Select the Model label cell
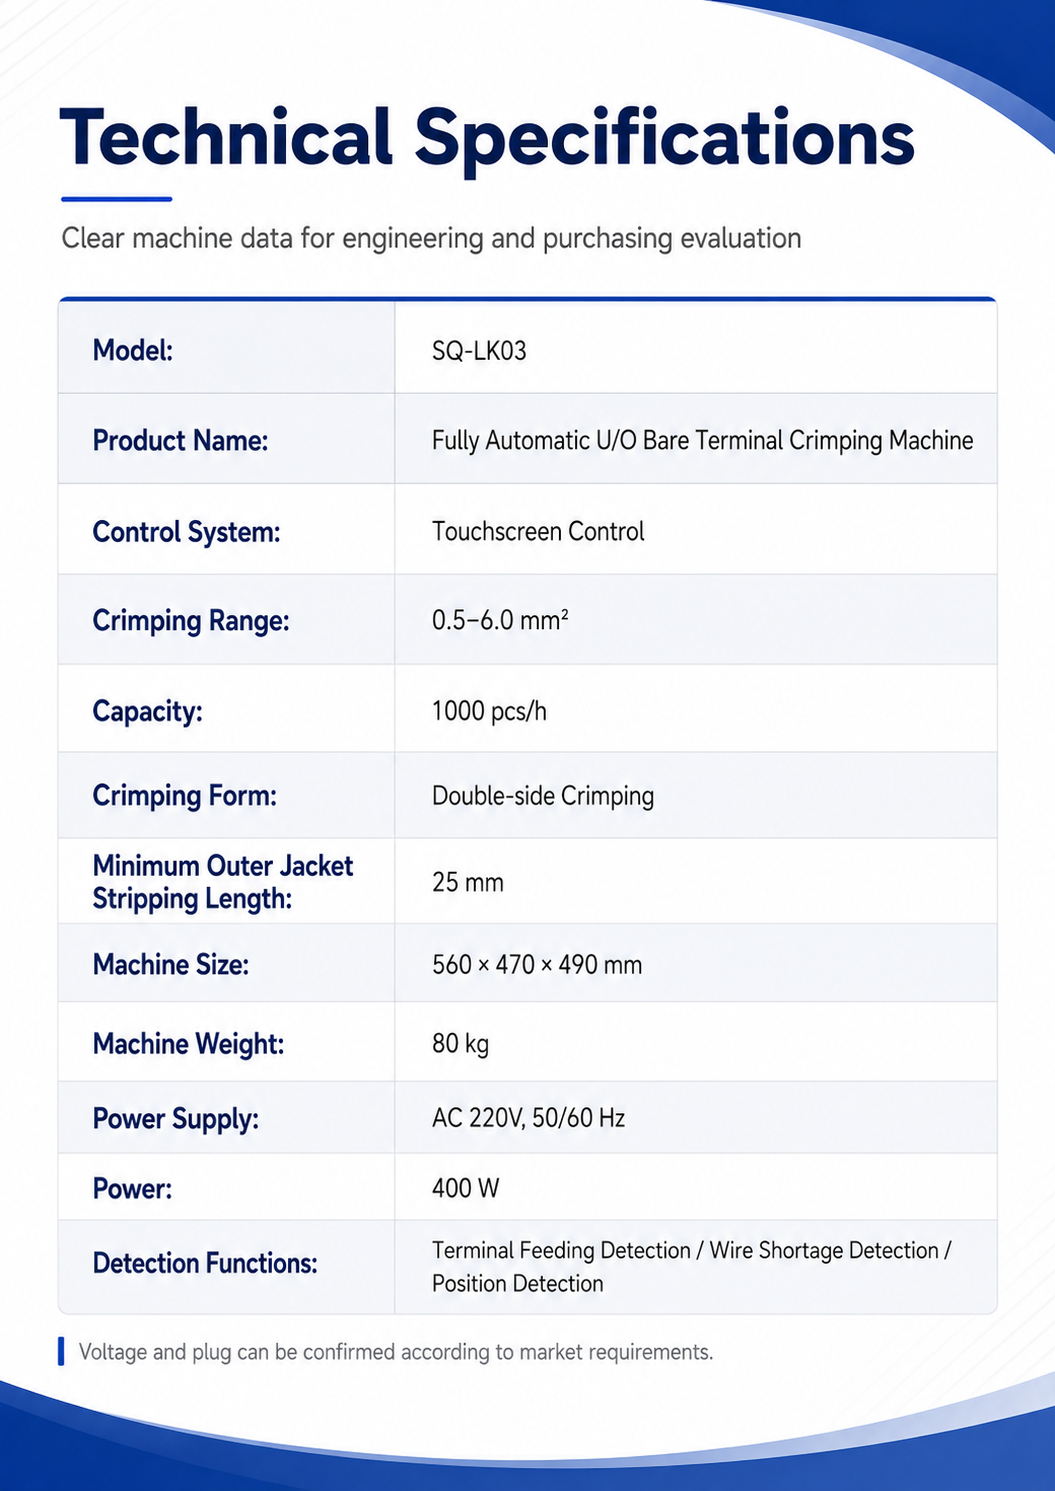Viewport: 1055px width, 1491px height. click(227, 349)
